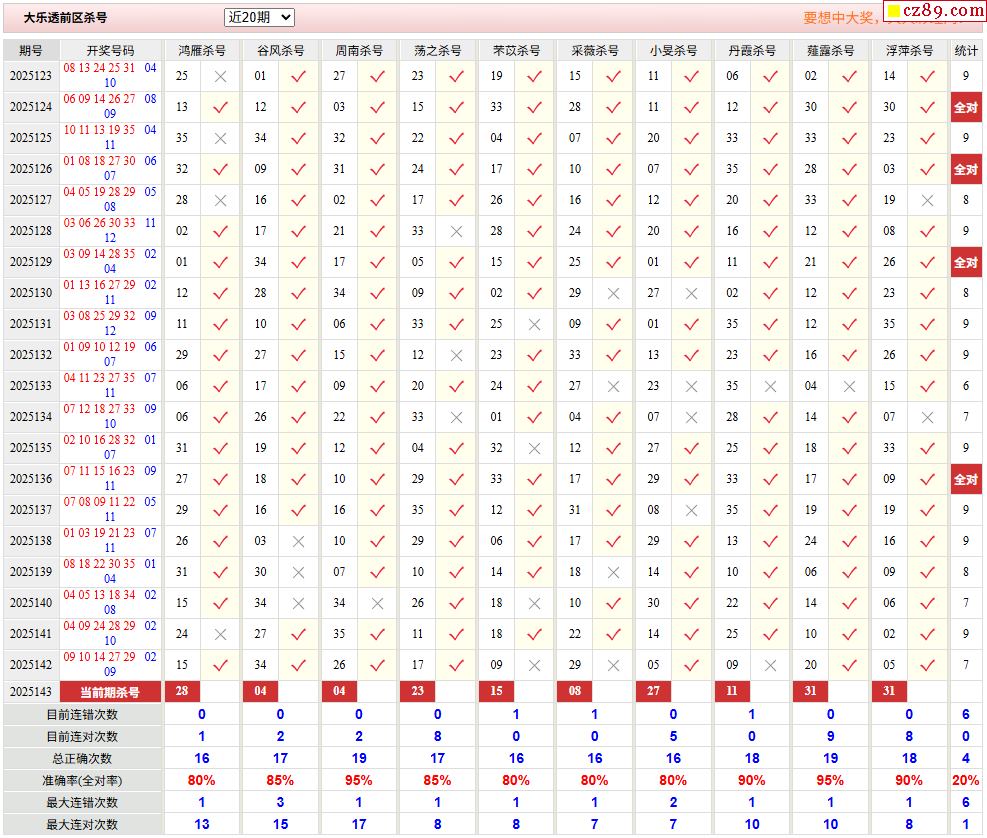Open the 近20期 period dropdown
The height and width of the screenshot is (838, 987).
click(259, 17)
